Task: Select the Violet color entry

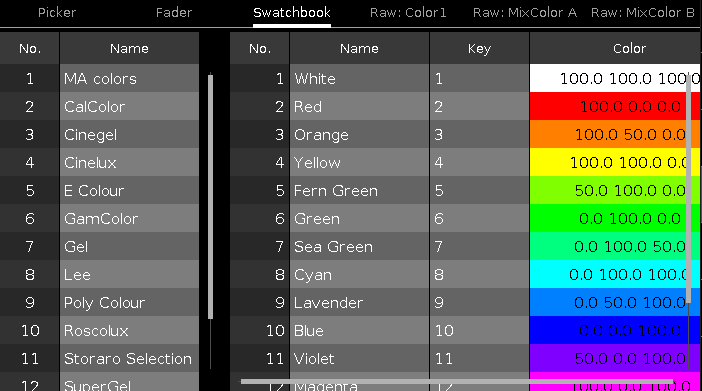Action: click(x=360, y=358)
